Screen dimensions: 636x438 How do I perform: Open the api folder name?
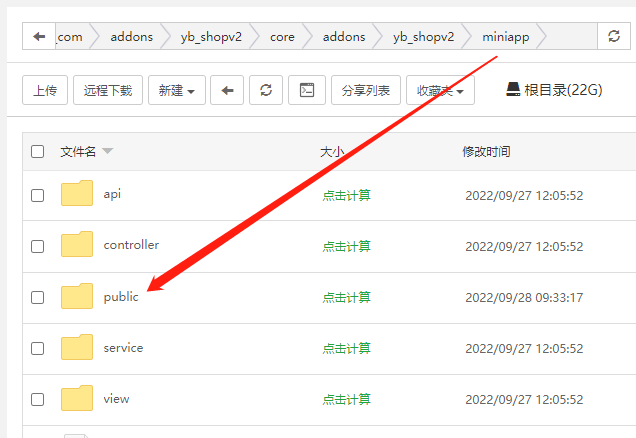point(112,194)
